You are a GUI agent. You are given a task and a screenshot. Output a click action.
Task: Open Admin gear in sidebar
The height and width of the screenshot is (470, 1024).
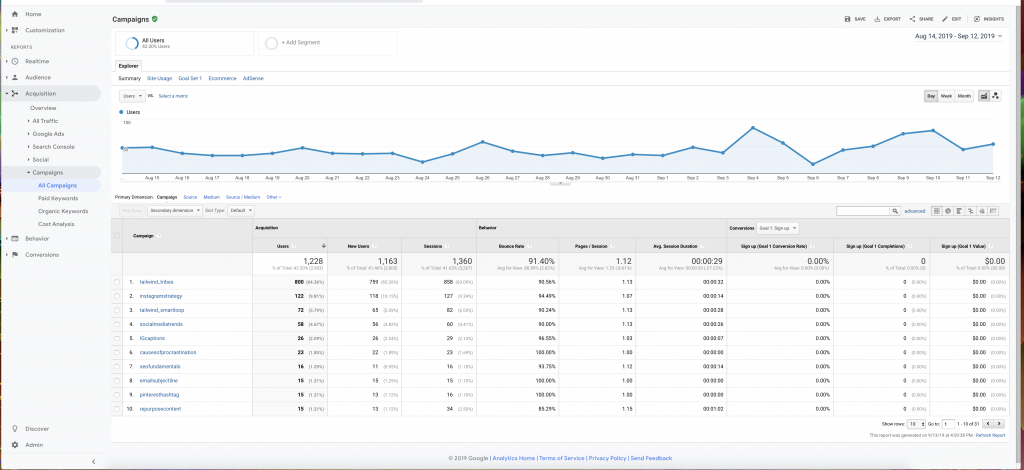click(x=14, y=445)
